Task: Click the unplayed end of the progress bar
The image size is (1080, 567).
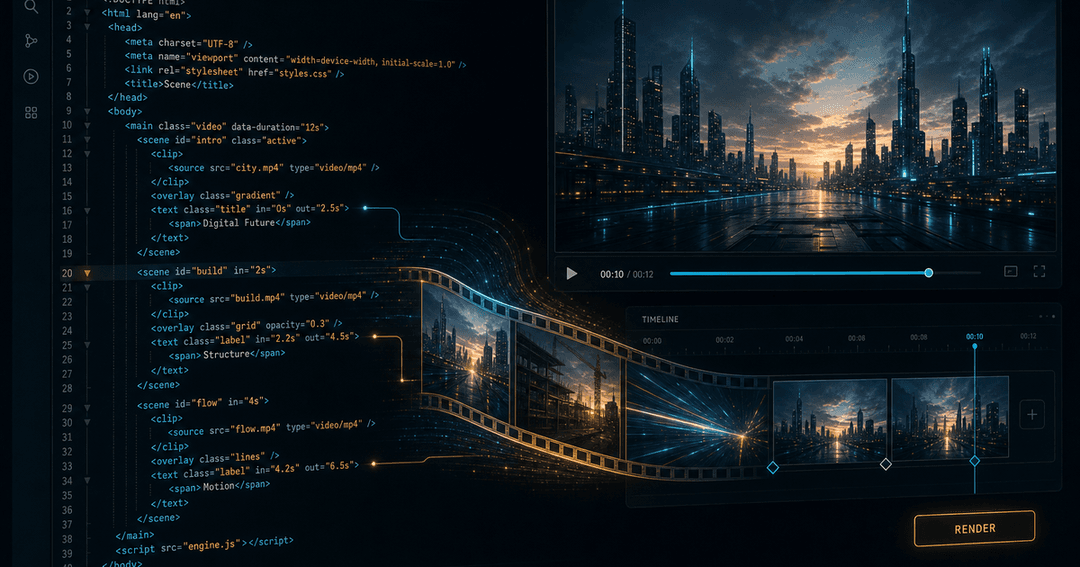Action: pos(957,273)
